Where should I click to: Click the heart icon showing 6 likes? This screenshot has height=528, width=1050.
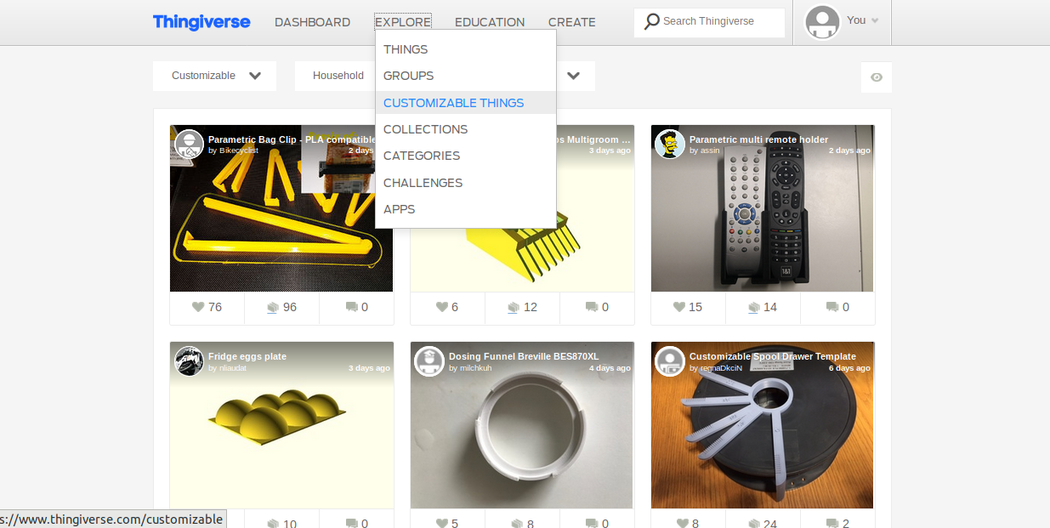click(441, 307)
